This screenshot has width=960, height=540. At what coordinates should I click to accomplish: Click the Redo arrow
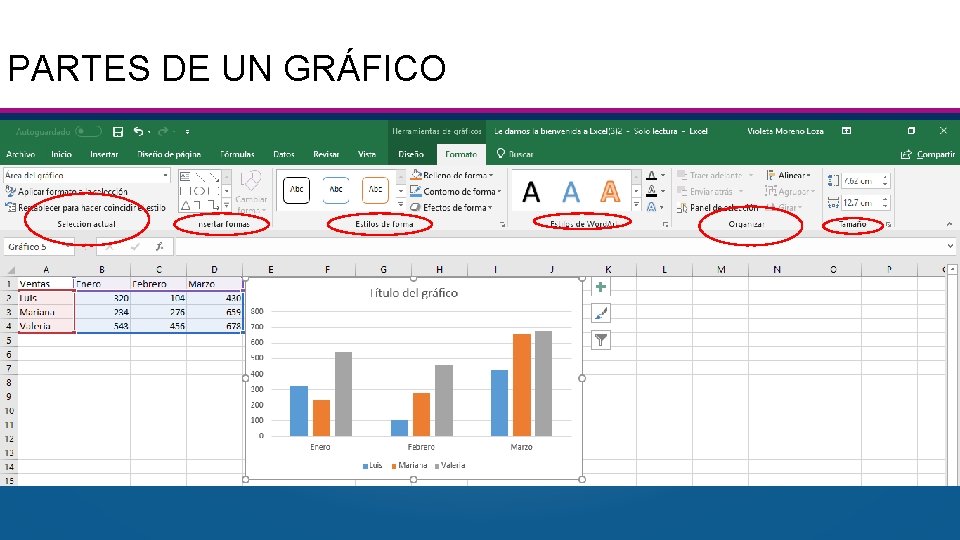163,132
